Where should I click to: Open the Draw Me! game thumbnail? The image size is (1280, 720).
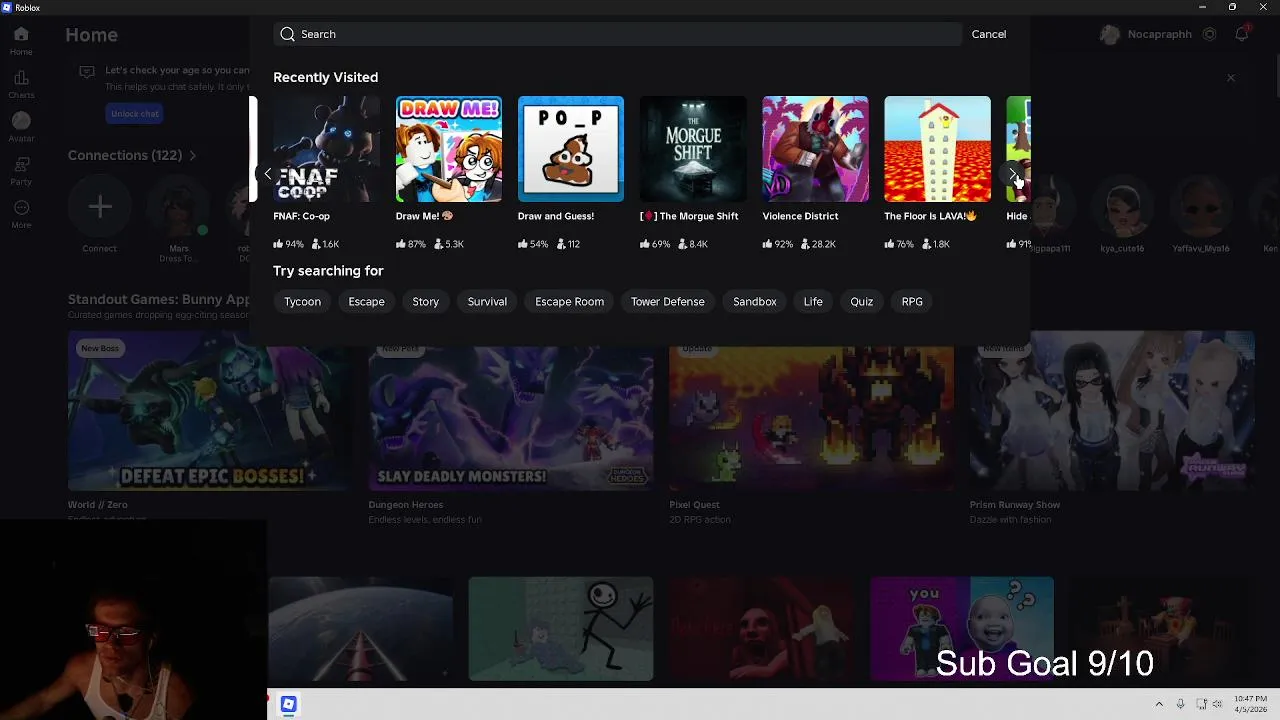point(449,149)
